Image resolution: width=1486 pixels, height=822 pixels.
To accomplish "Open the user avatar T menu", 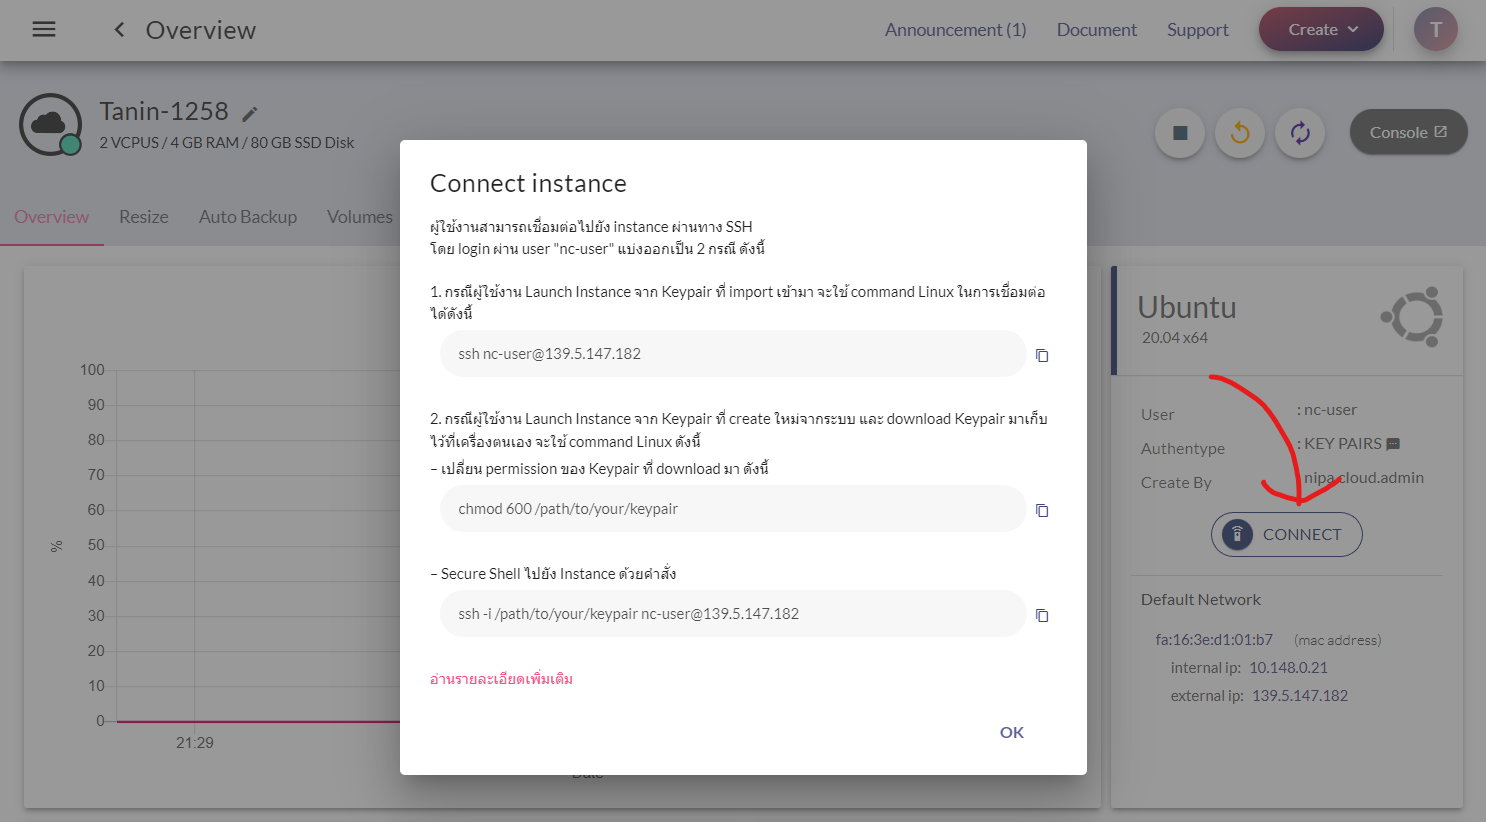I will (1436, 30).
